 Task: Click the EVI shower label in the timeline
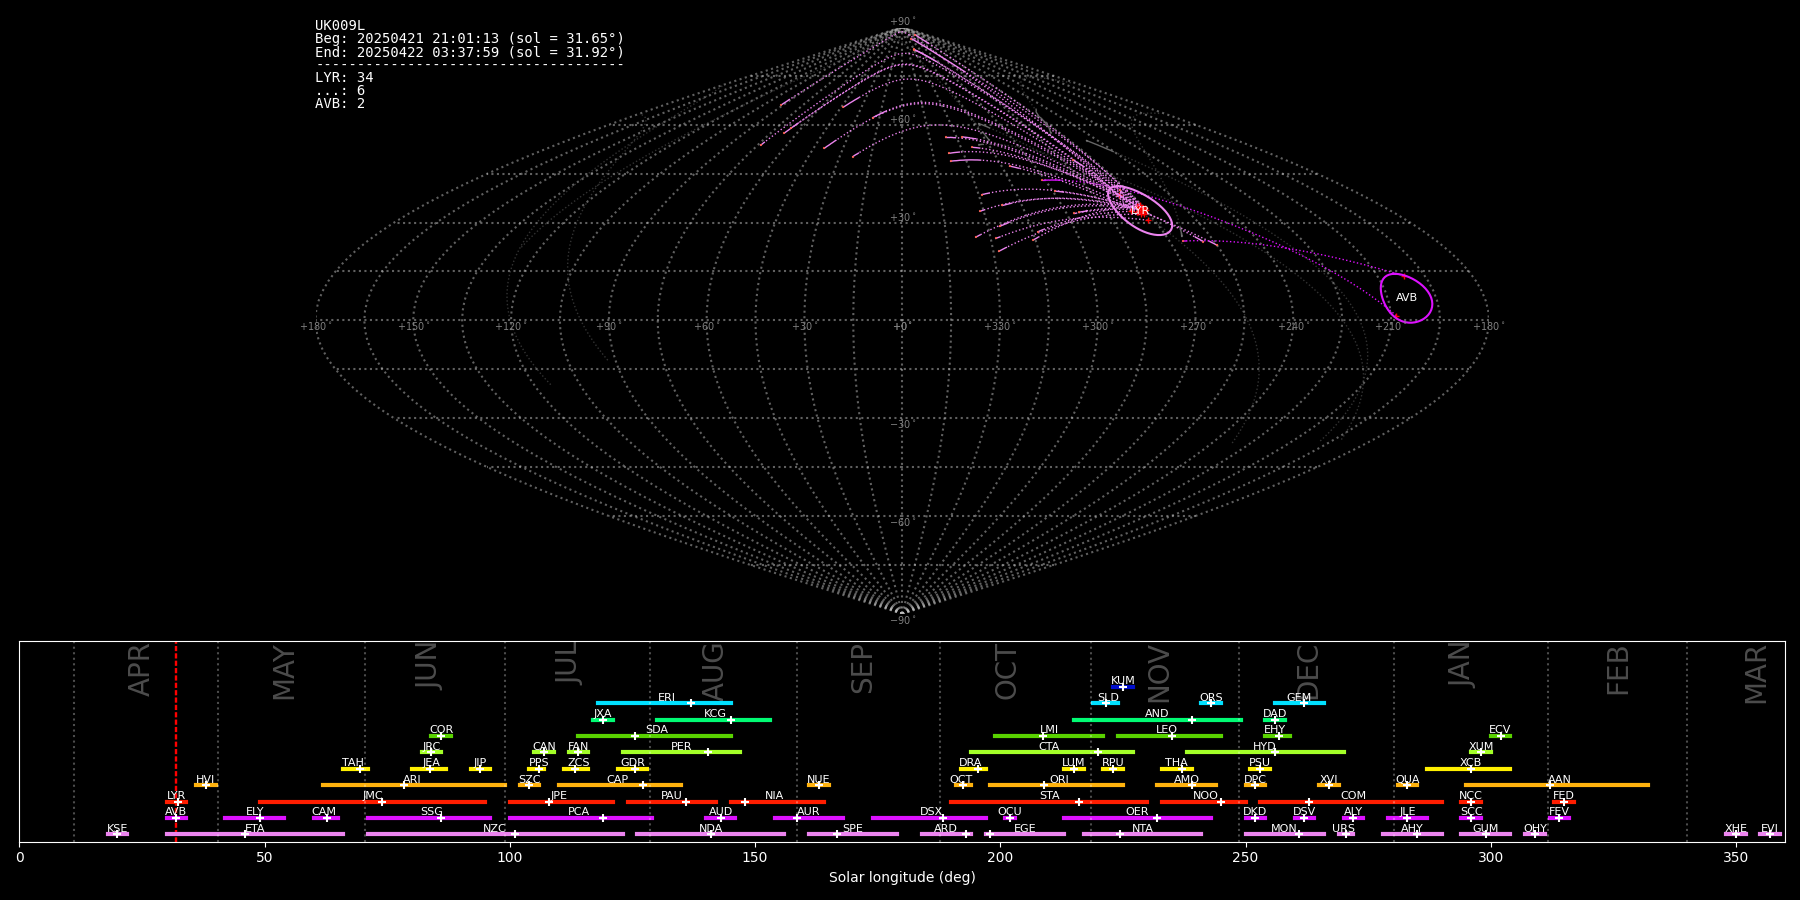pos(1770,829)
